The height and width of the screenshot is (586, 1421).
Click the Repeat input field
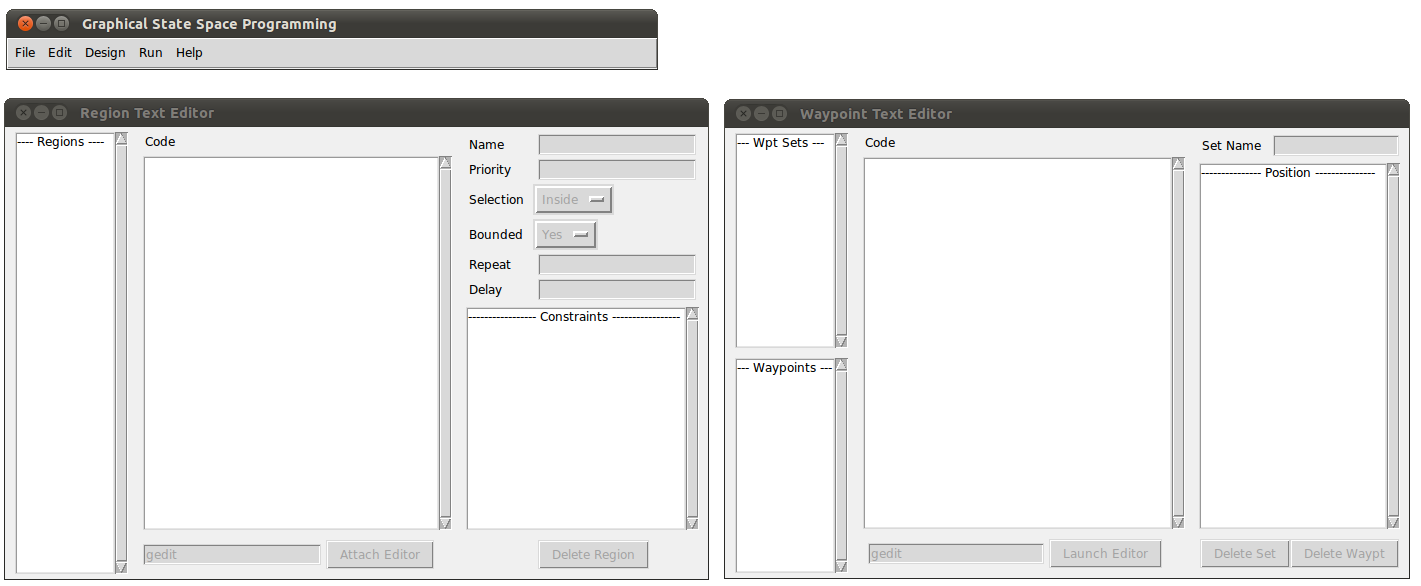tap(616, 263)
